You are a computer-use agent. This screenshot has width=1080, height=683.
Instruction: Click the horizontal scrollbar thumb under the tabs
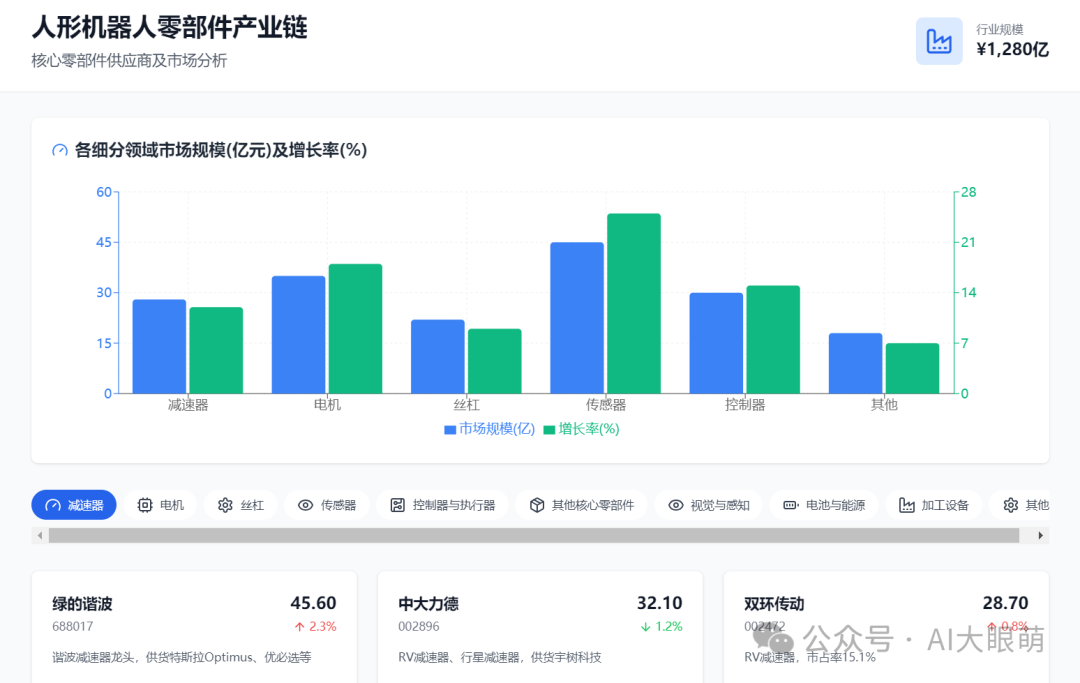[534, 535]
